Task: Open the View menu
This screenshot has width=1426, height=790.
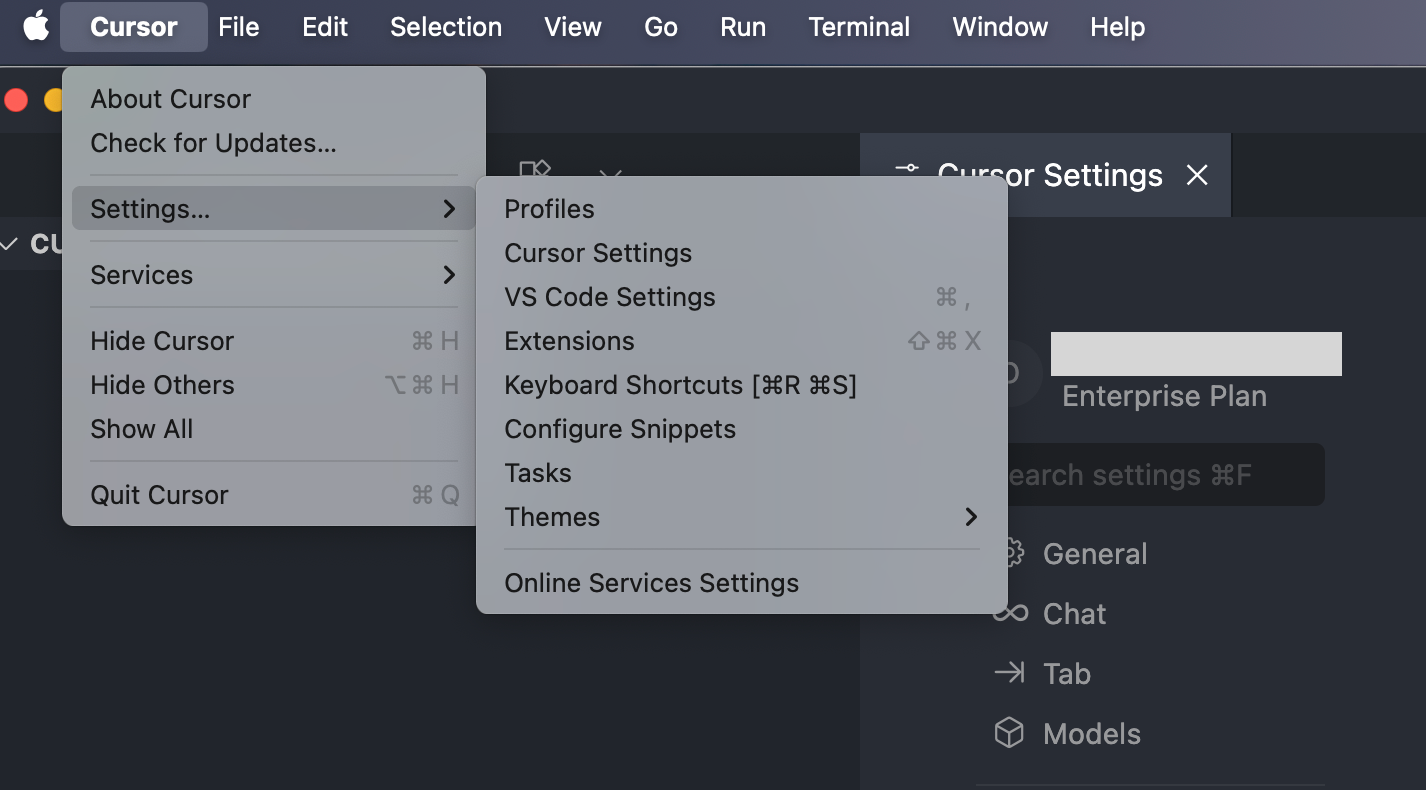Action: pyautogui.click(x=573, y=27)
